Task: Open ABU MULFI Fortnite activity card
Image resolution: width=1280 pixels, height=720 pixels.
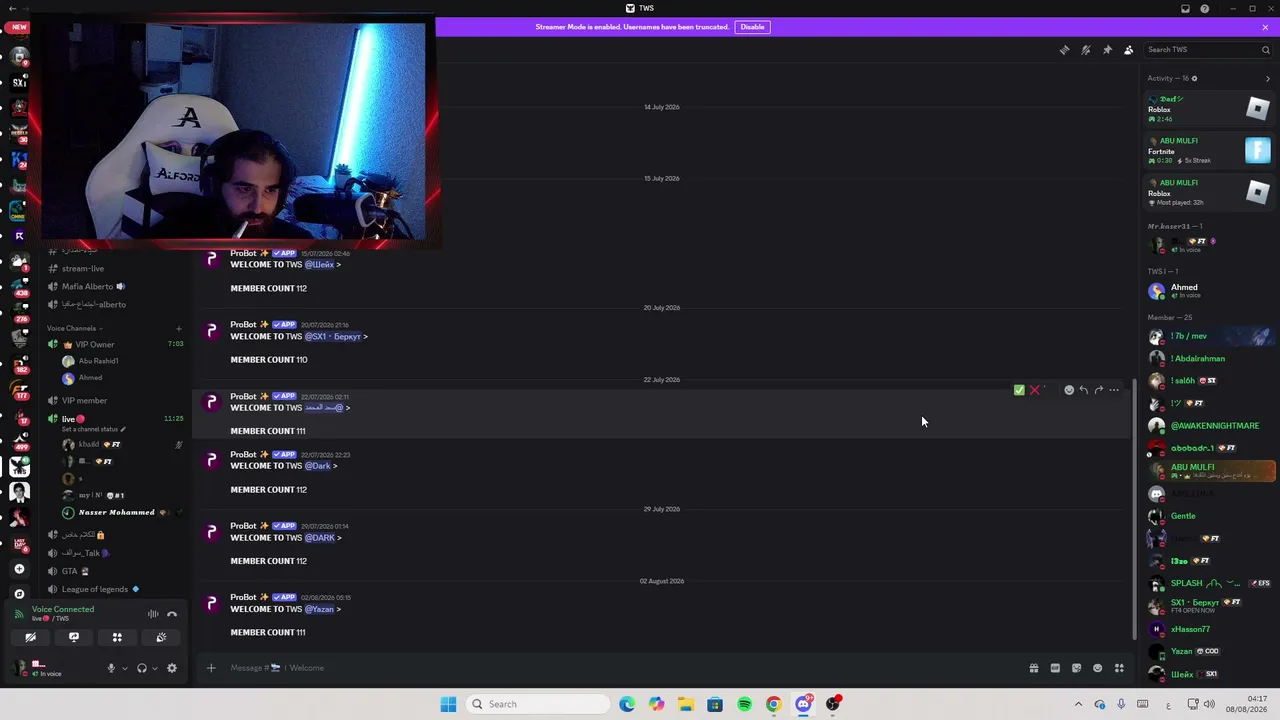Action: point(1210,151)
